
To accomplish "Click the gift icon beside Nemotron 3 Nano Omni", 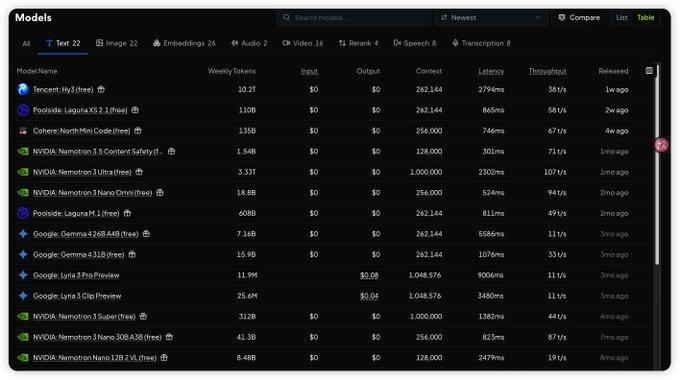I will (x=160, y=193).
